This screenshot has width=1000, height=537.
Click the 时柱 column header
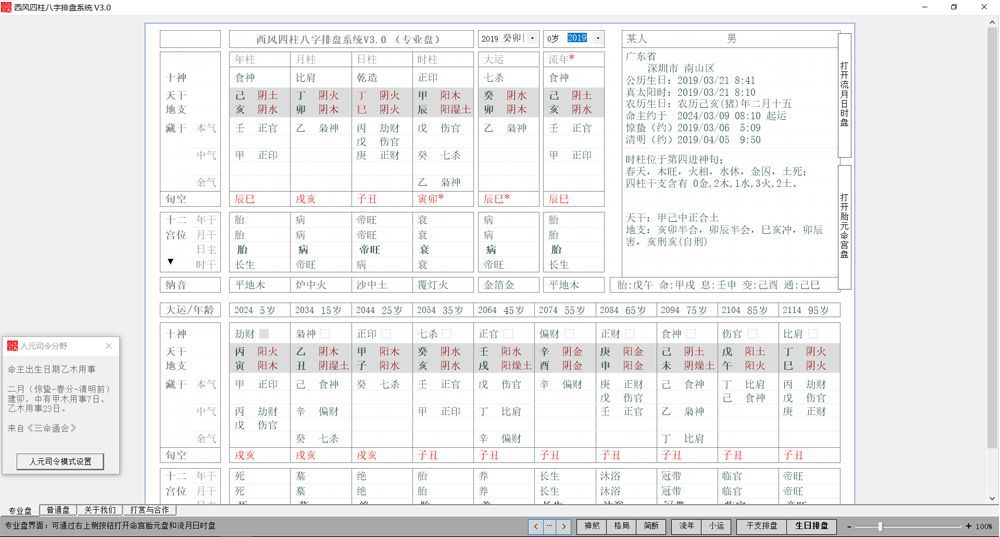coord(443,59)
